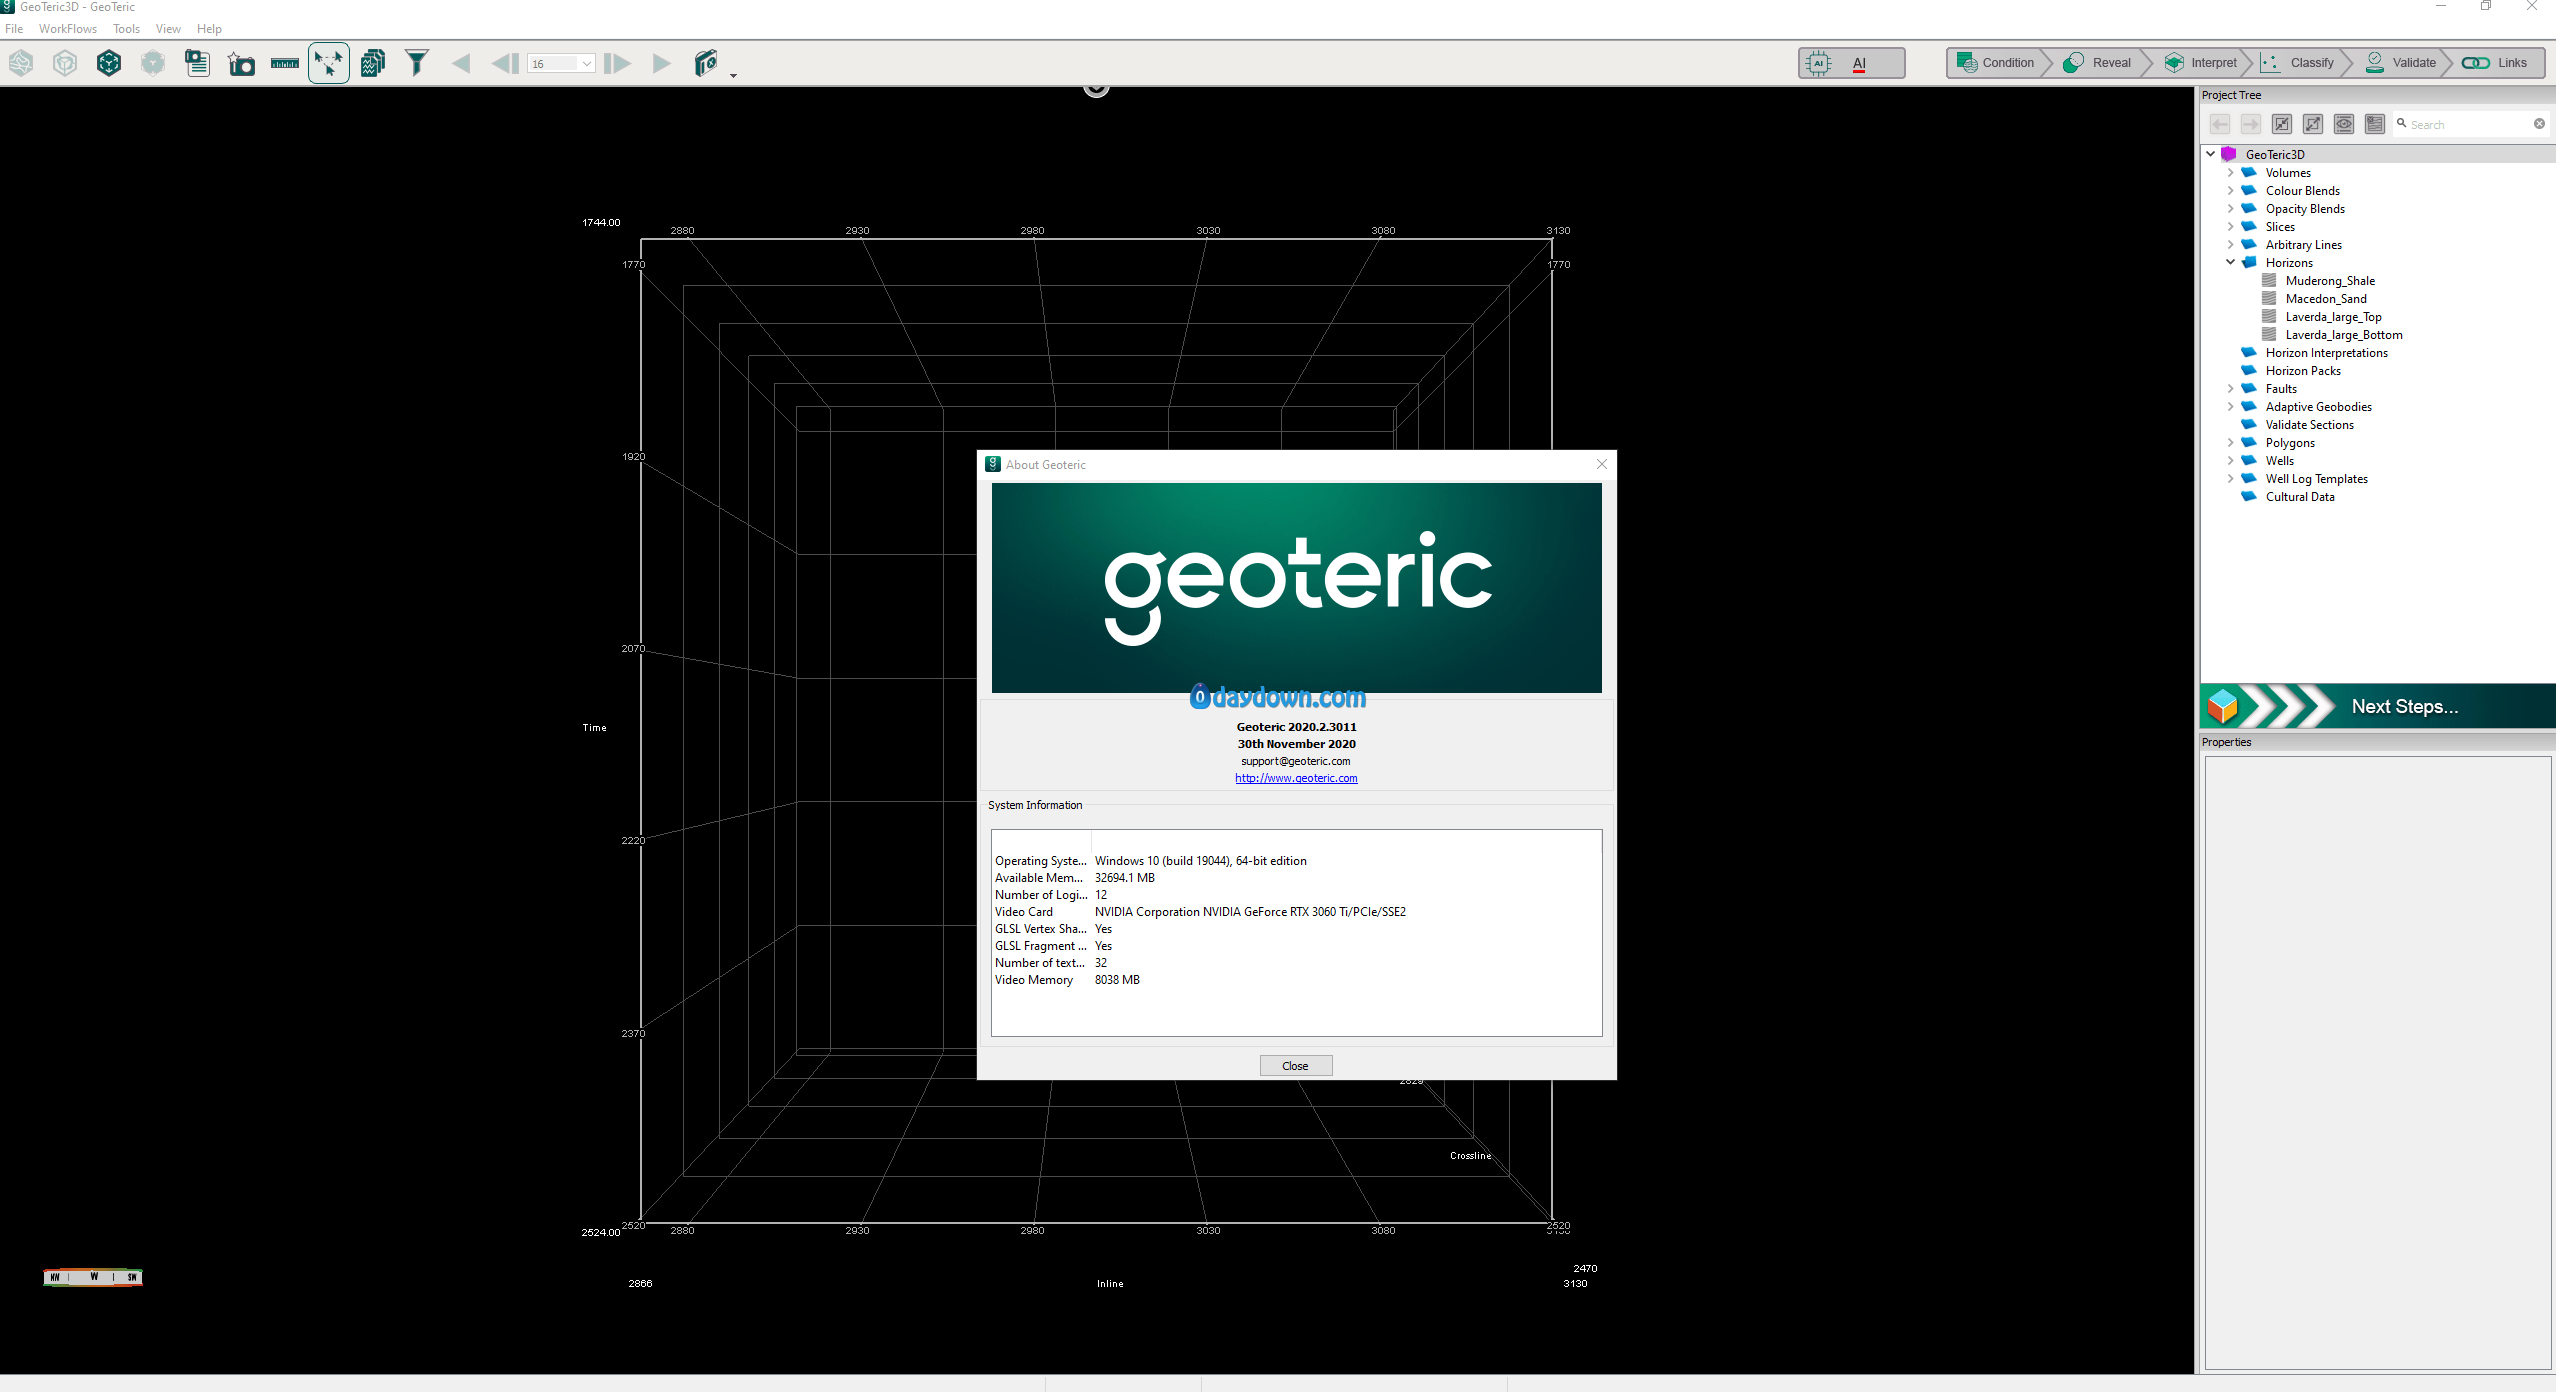The image size is (2556, 1392).
Task: Click Project Tree forward arrow
Action: coord(2250,124)
